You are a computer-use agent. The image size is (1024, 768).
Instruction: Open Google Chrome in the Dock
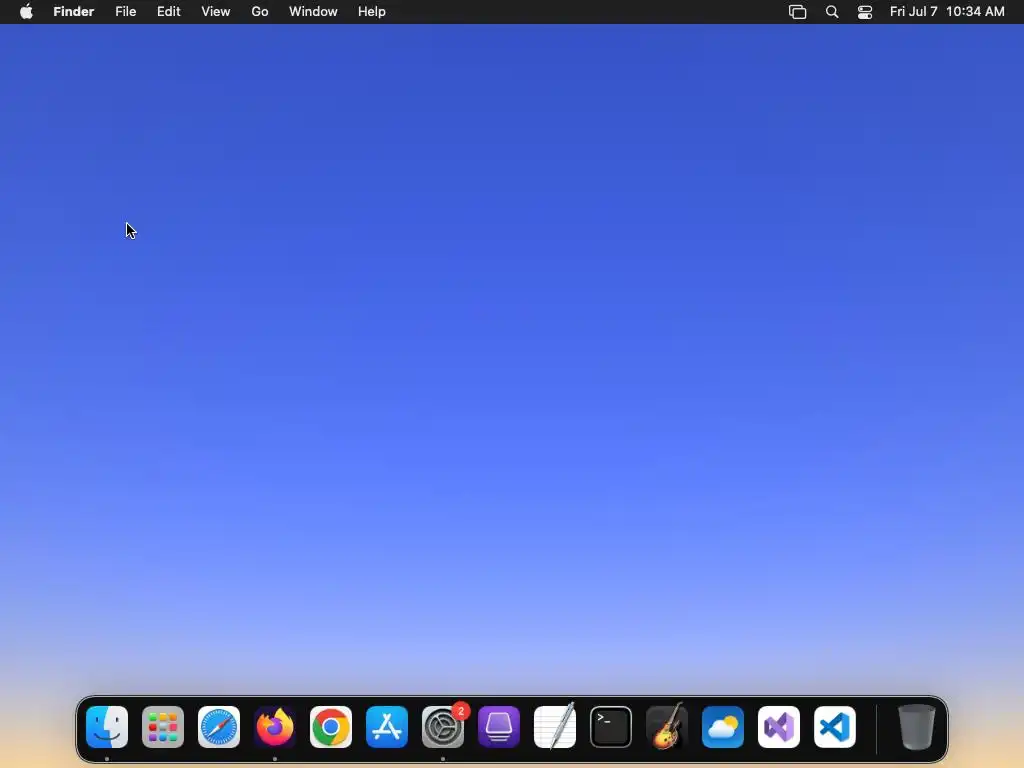pyautogui.click(x=331, y=727)
